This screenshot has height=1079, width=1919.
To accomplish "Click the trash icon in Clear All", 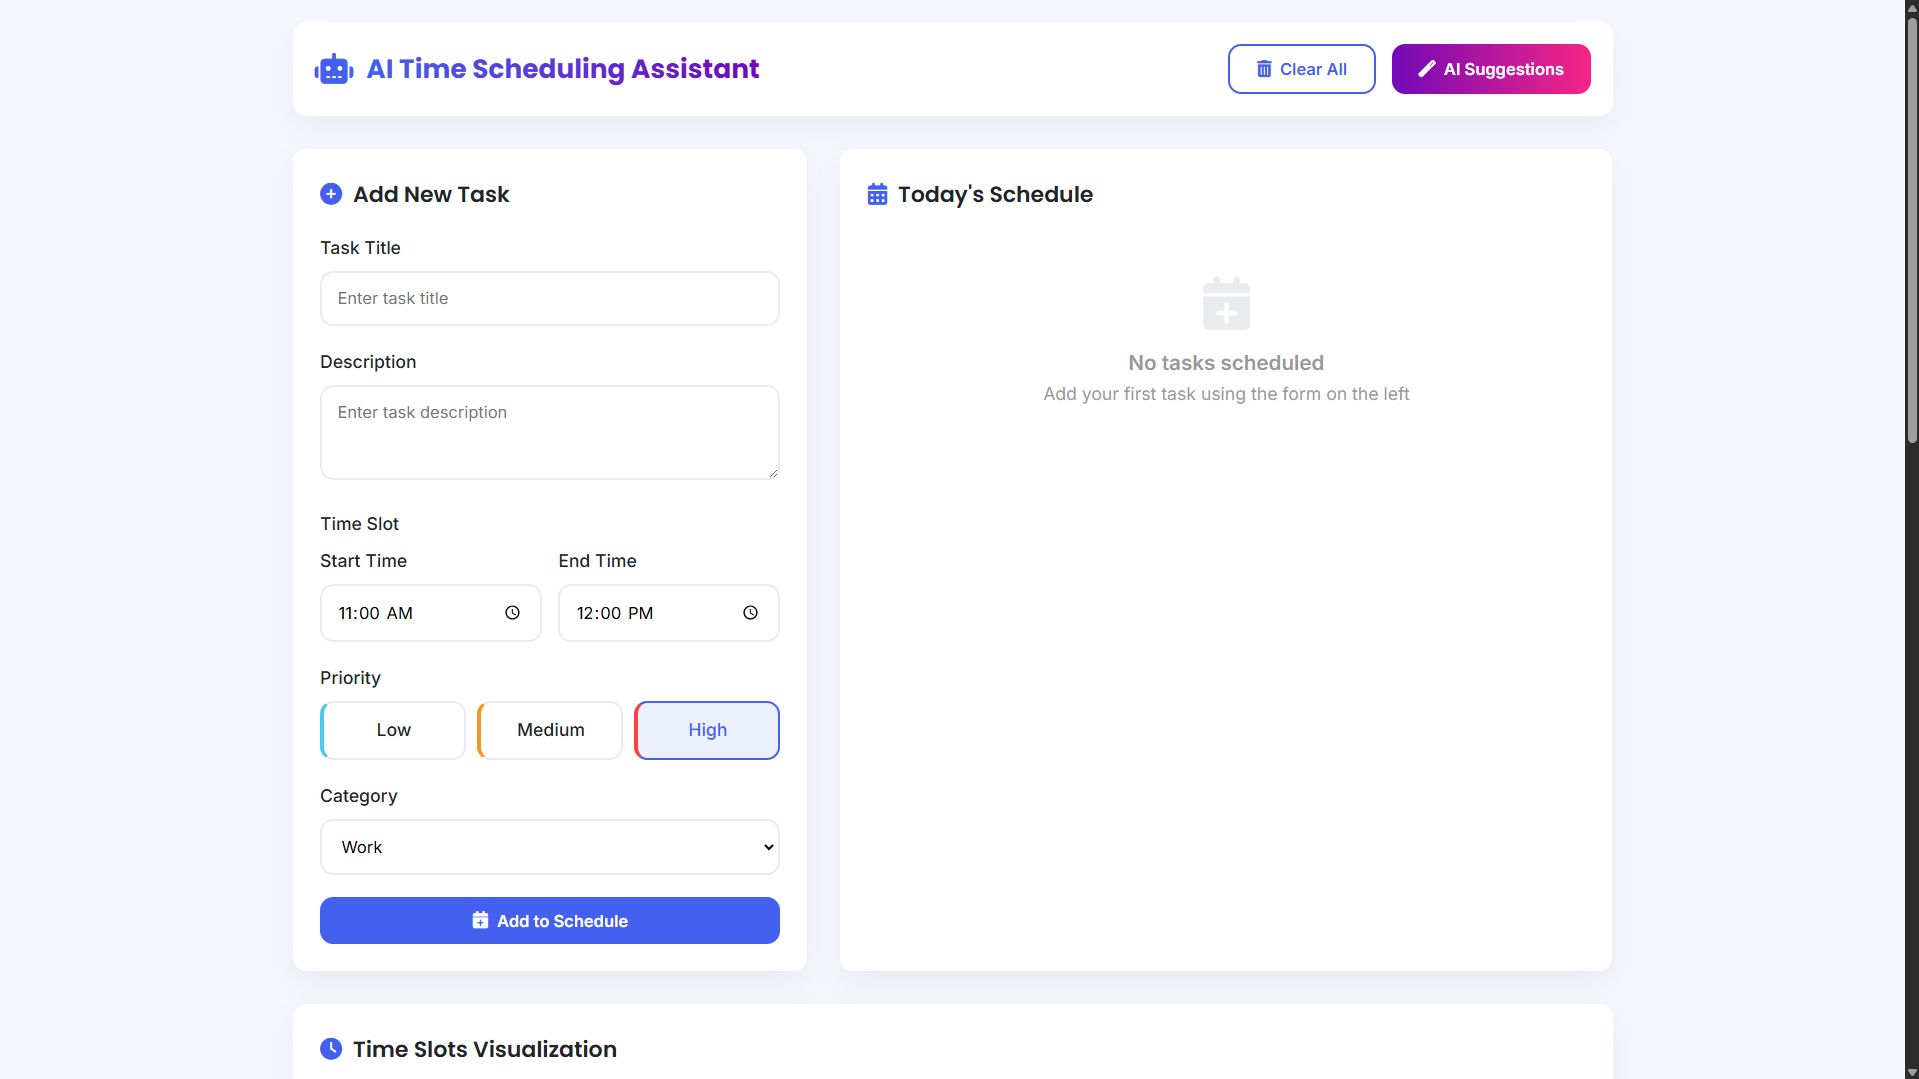I will [1264, 69].
